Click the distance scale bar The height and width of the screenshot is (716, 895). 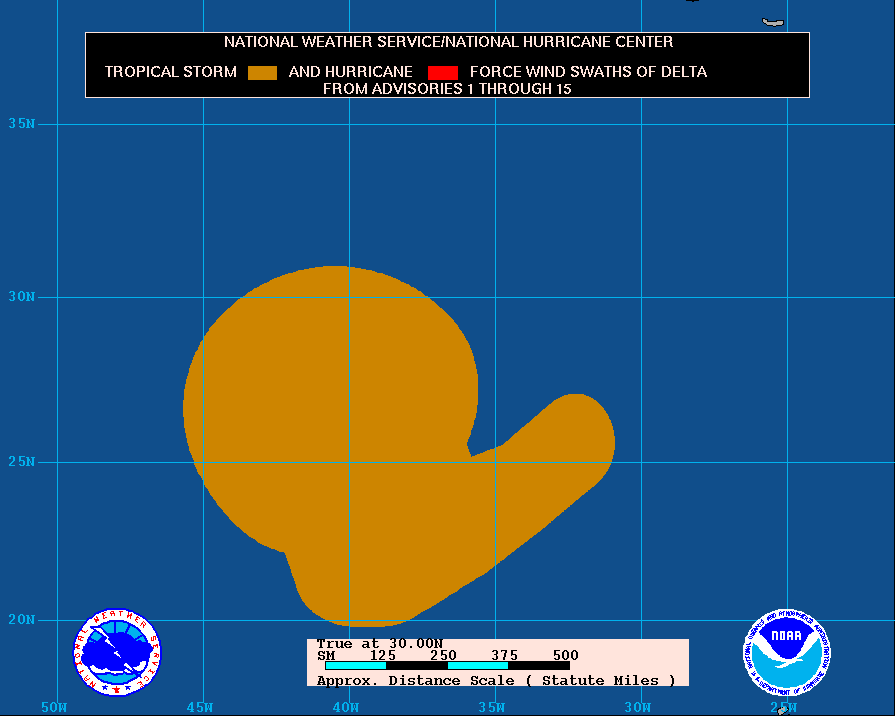[448, 666]
